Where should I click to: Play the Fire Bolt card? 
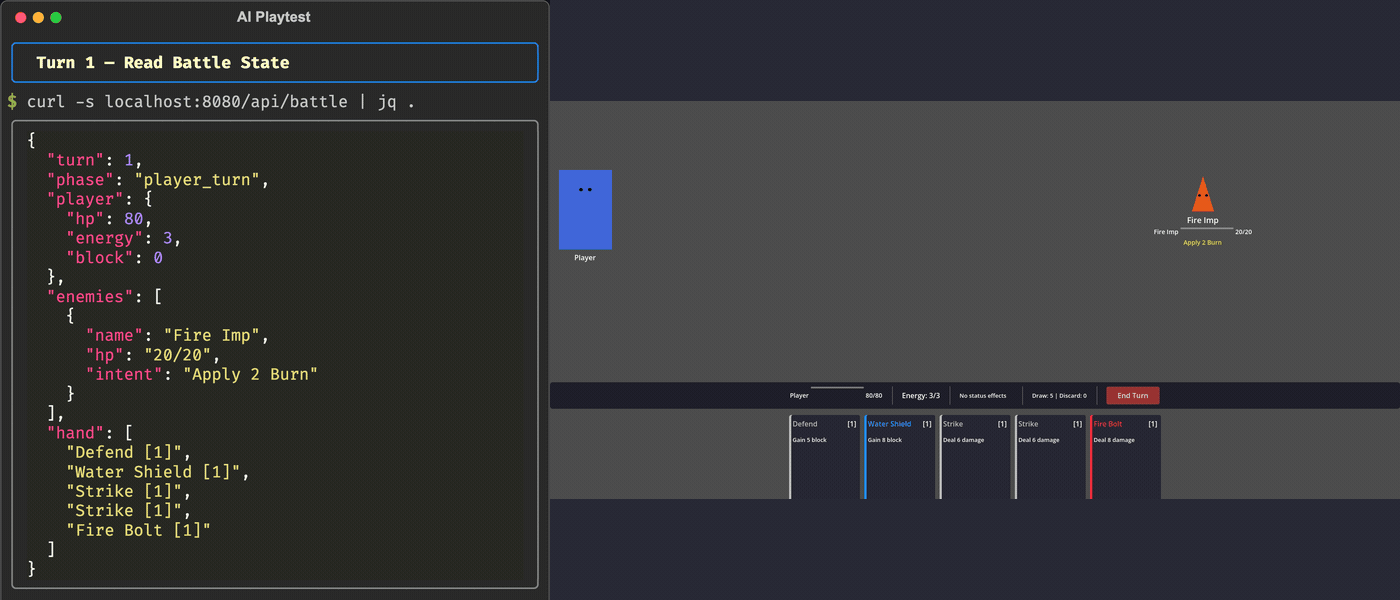tap(1125, 455)
